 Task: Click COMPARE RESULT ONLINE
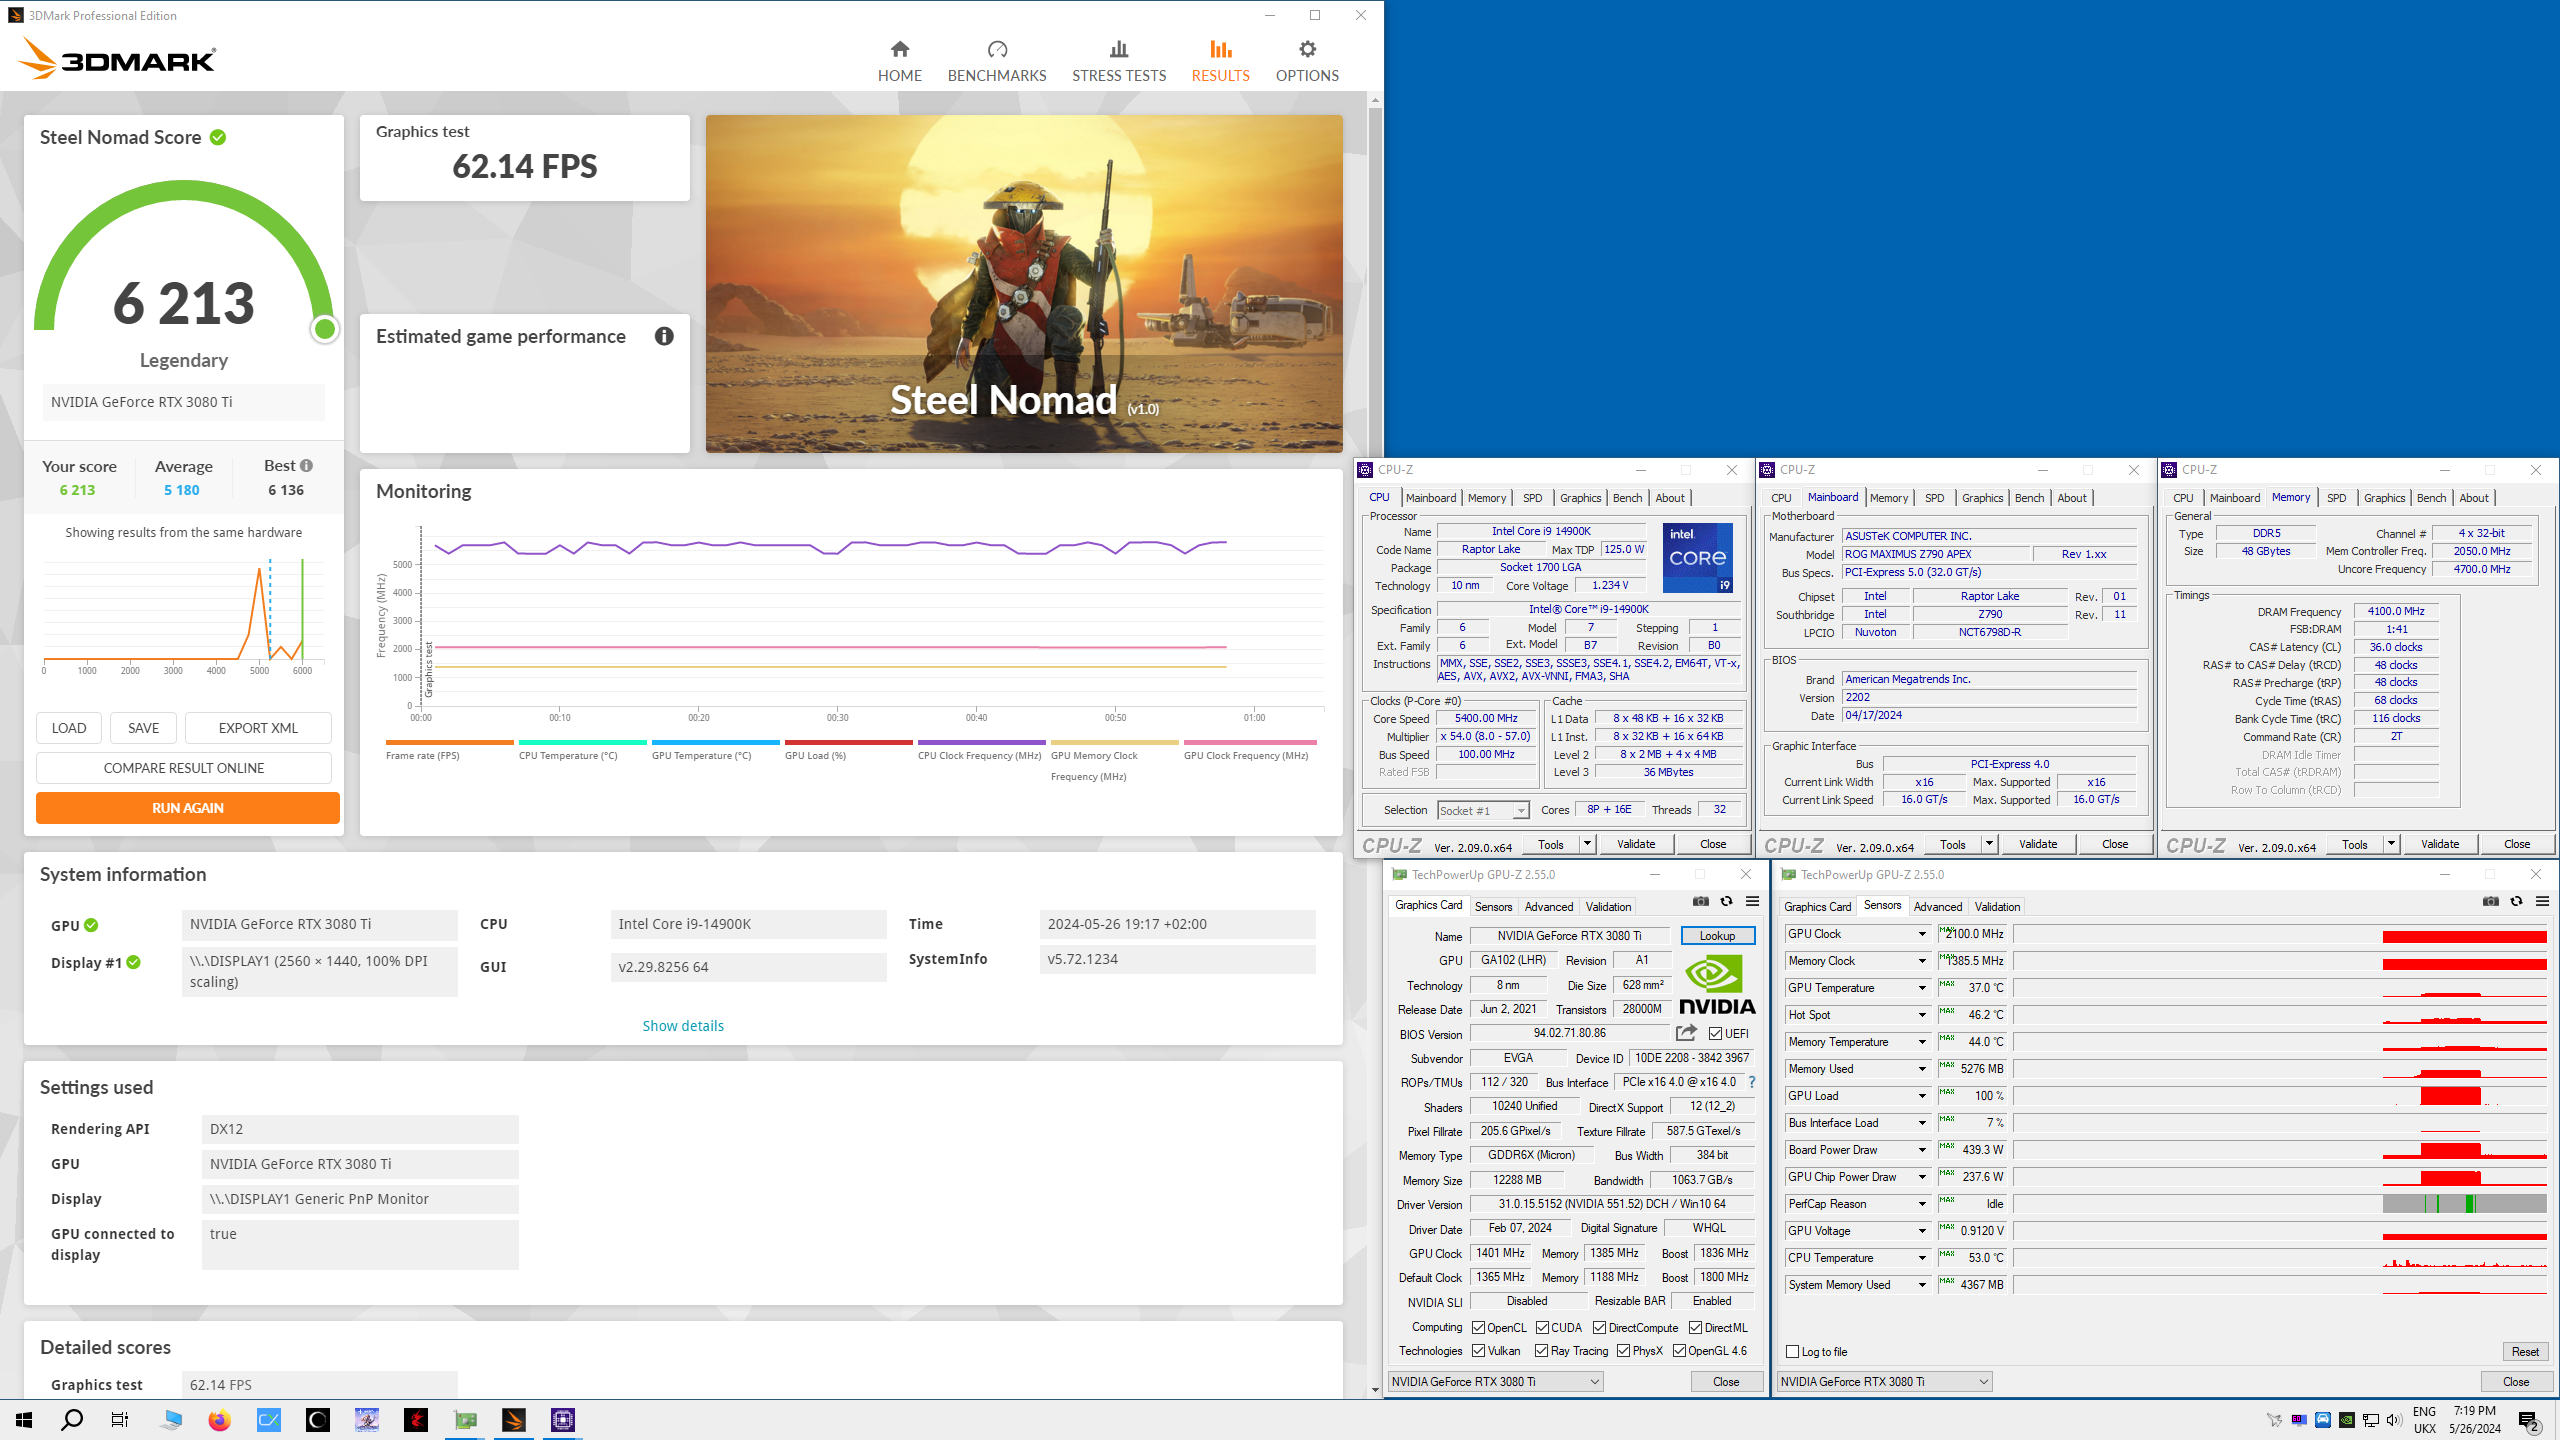(184, 768)
